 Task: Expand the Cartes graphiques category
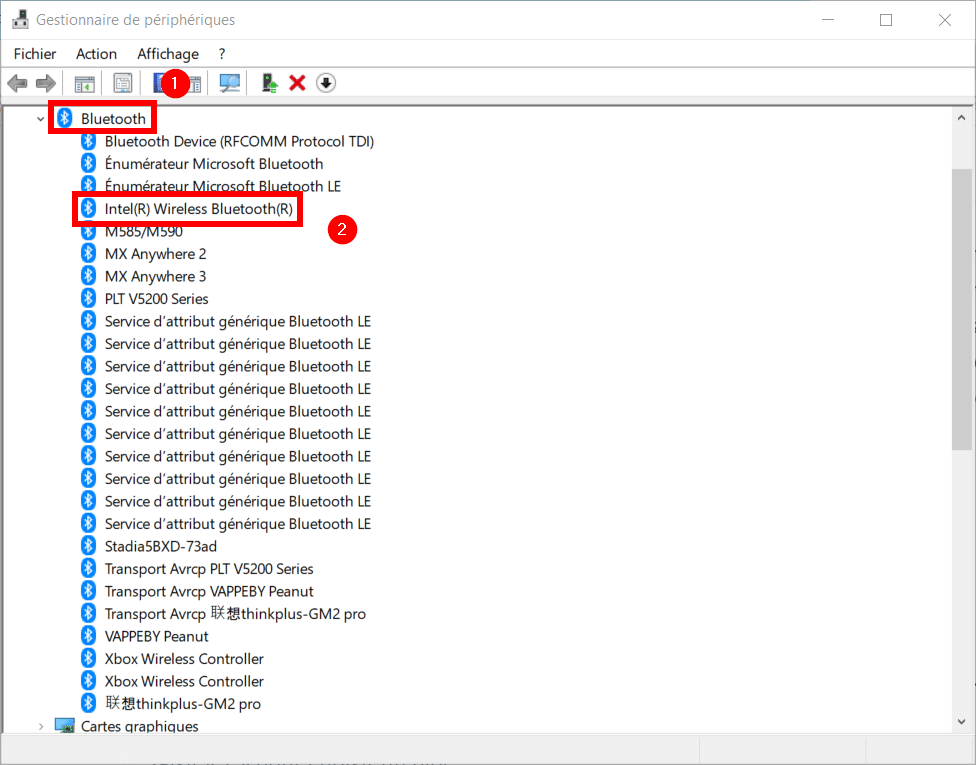[x=40, y=726]
